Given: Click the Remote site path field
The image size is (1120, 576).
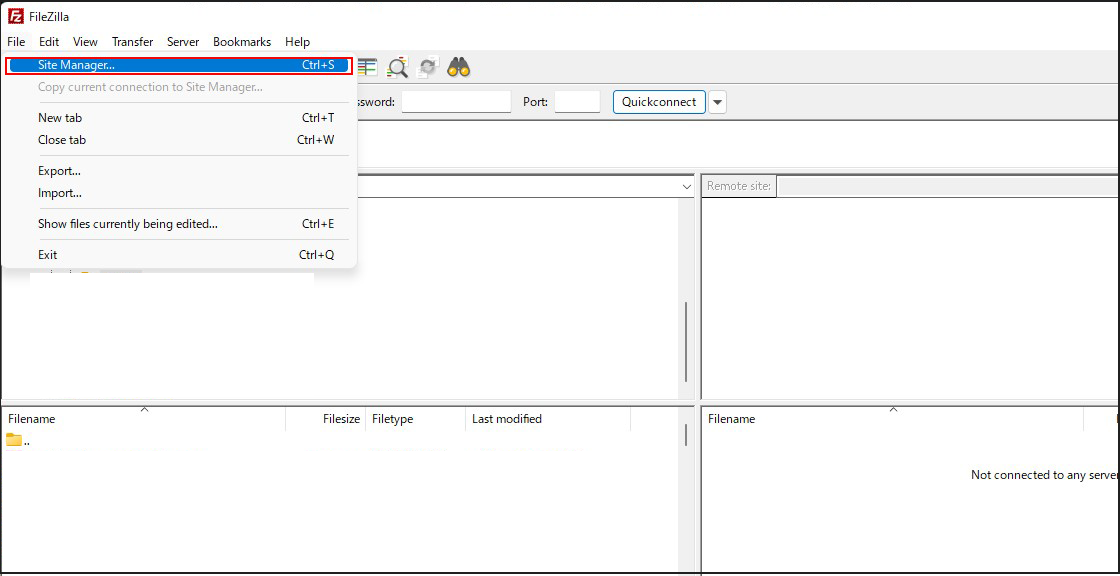Looking at the screenshot, I should [948, 187].
